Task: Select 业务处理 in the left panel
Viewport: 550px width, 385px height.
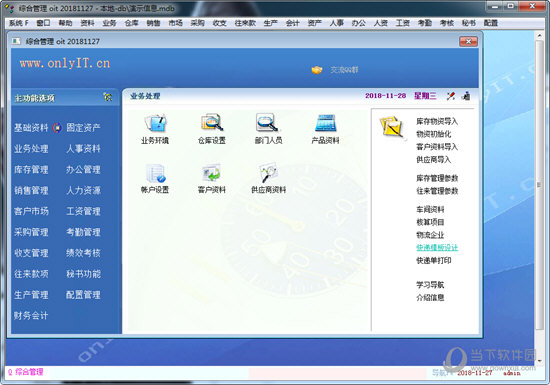Action: coord(31,149)
